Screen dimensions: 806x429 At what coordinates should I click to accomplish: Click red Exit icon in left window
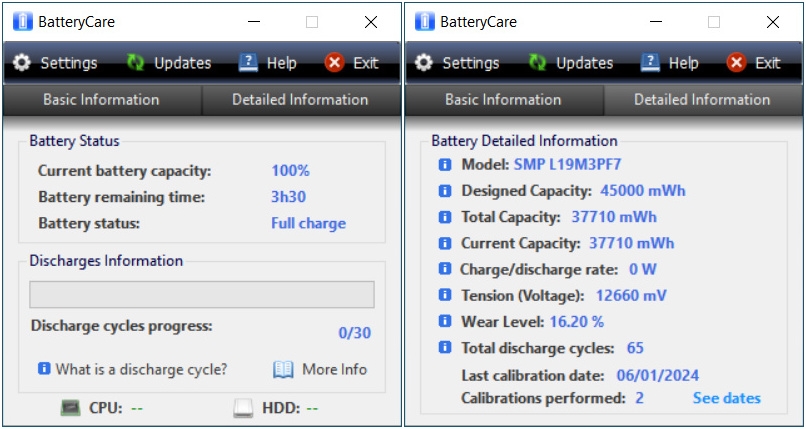pos(334,63)
